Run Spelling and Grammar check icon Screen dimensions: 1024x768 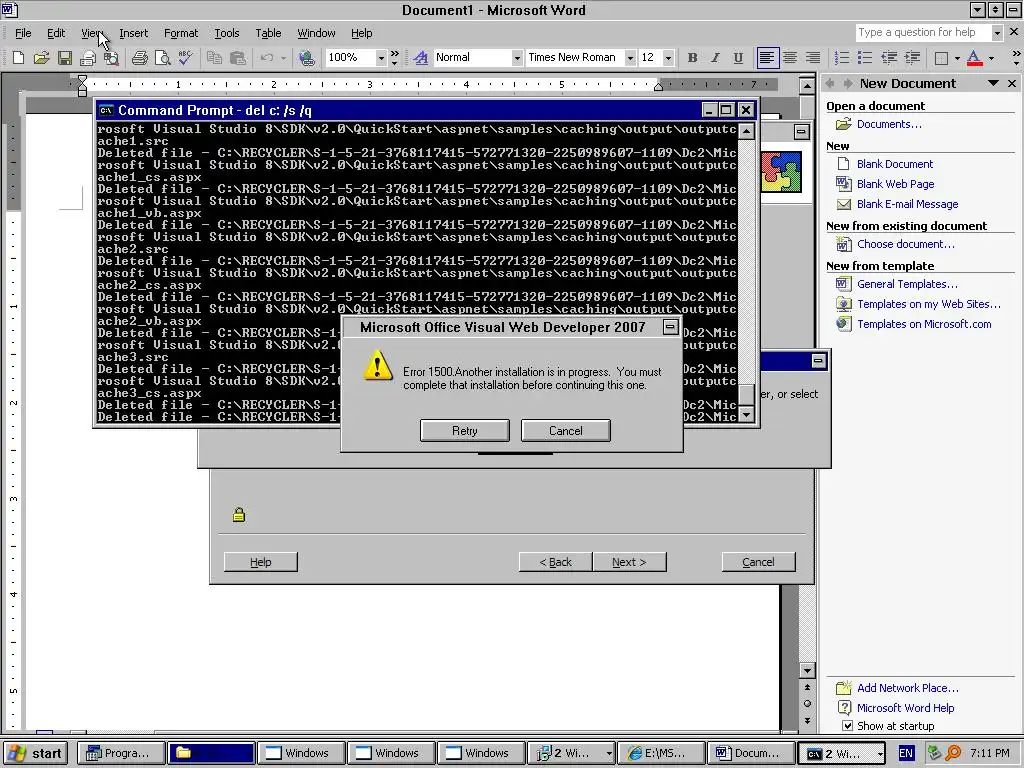(185, 58)
